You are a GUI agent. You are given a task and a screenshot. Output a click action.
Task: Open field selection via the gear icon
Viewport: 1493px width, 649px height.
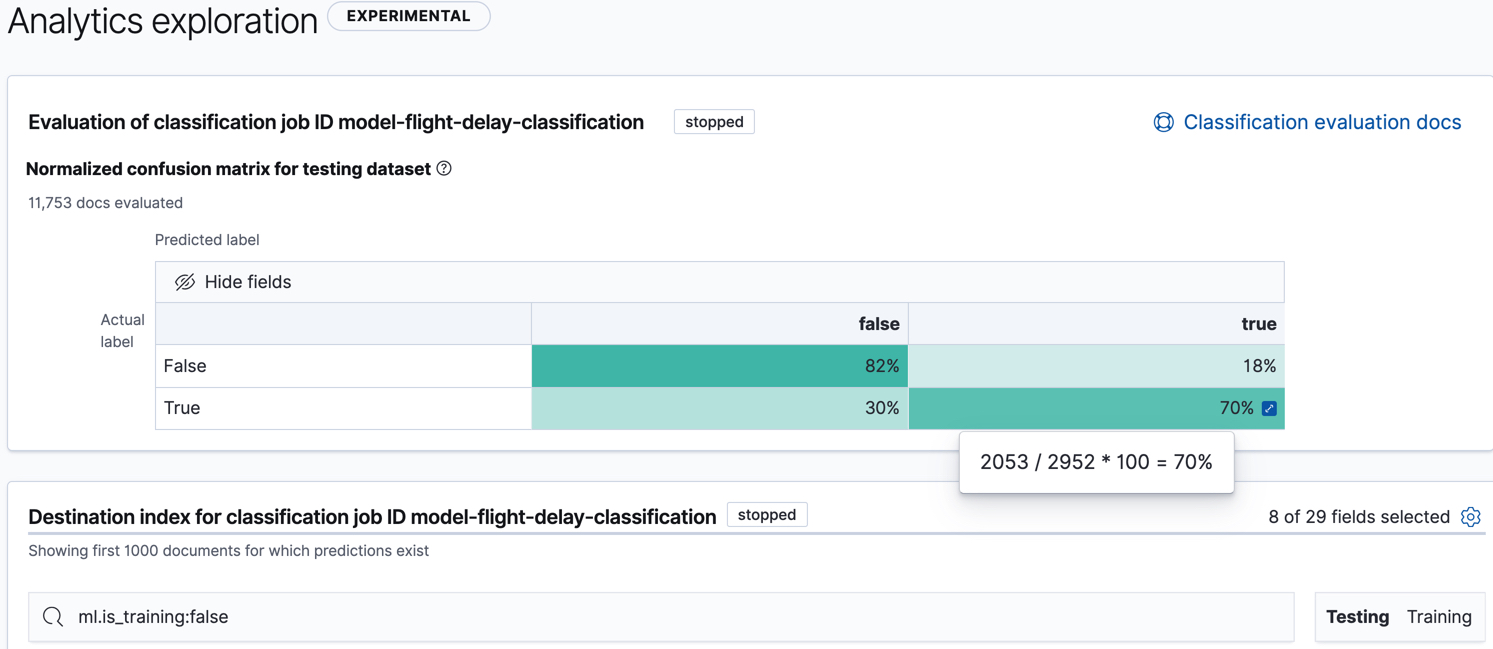1470,517
